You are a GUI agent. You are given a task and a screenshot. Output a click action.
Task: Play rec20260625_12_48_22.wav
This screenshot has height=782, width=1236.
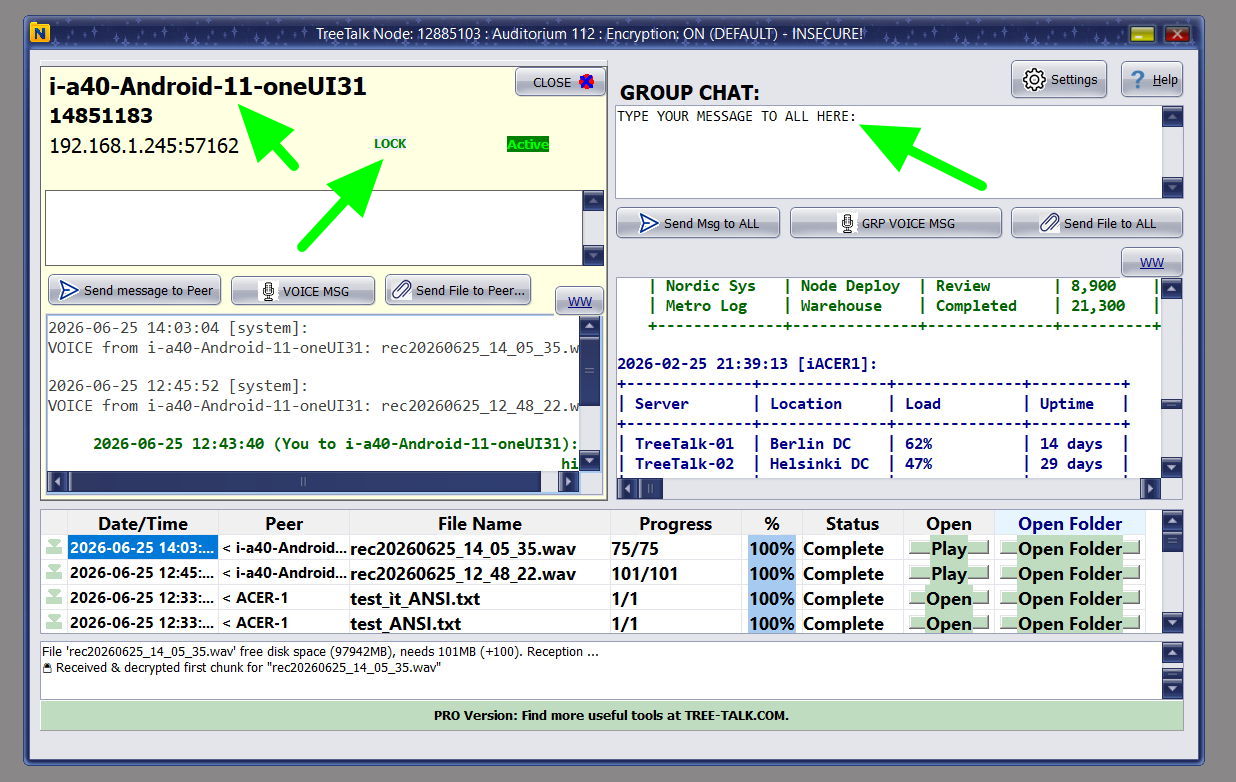click(948, 573)
